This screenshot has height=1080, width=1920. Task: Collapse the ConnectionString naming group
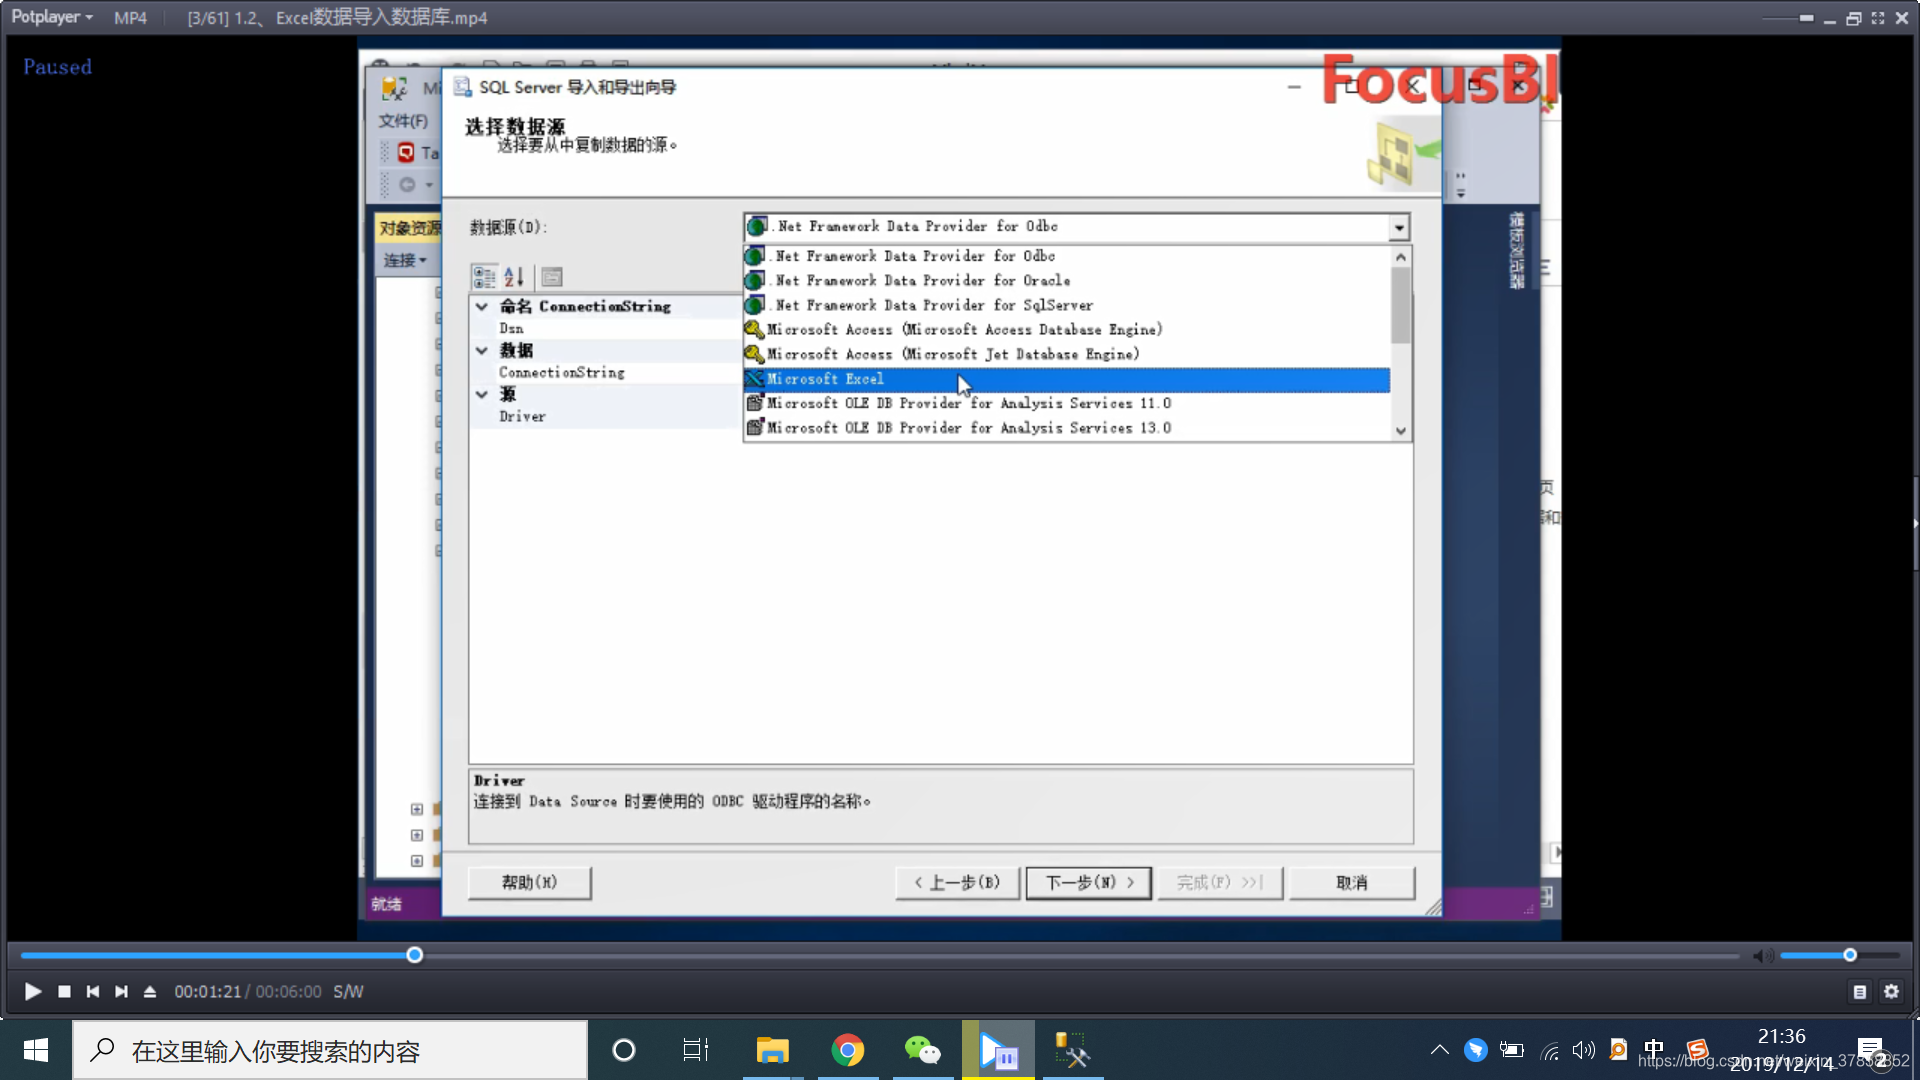click(482, 306)
